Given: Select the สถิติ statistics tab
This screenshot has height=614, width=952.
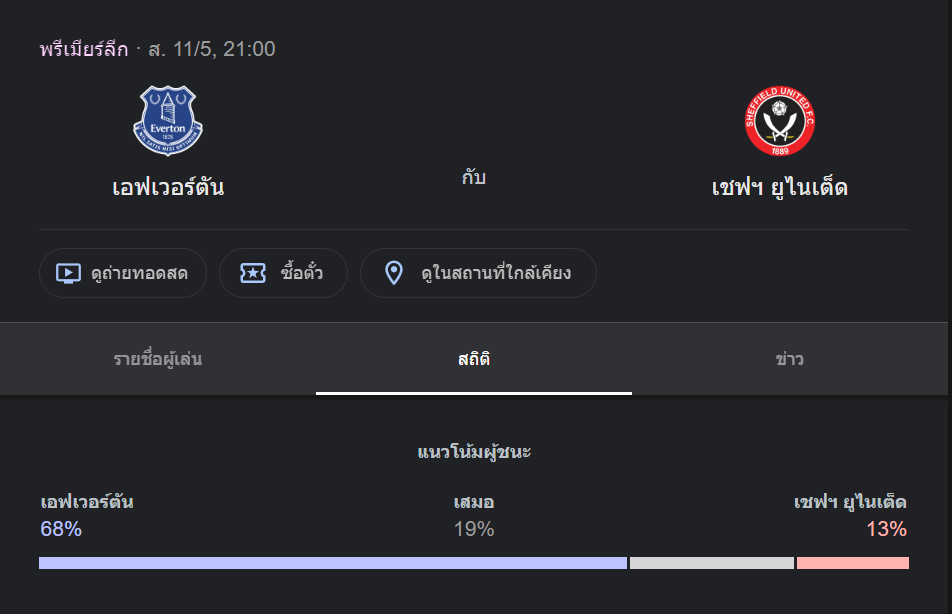Looking at the screenshot, I should [x=474, y=359].
